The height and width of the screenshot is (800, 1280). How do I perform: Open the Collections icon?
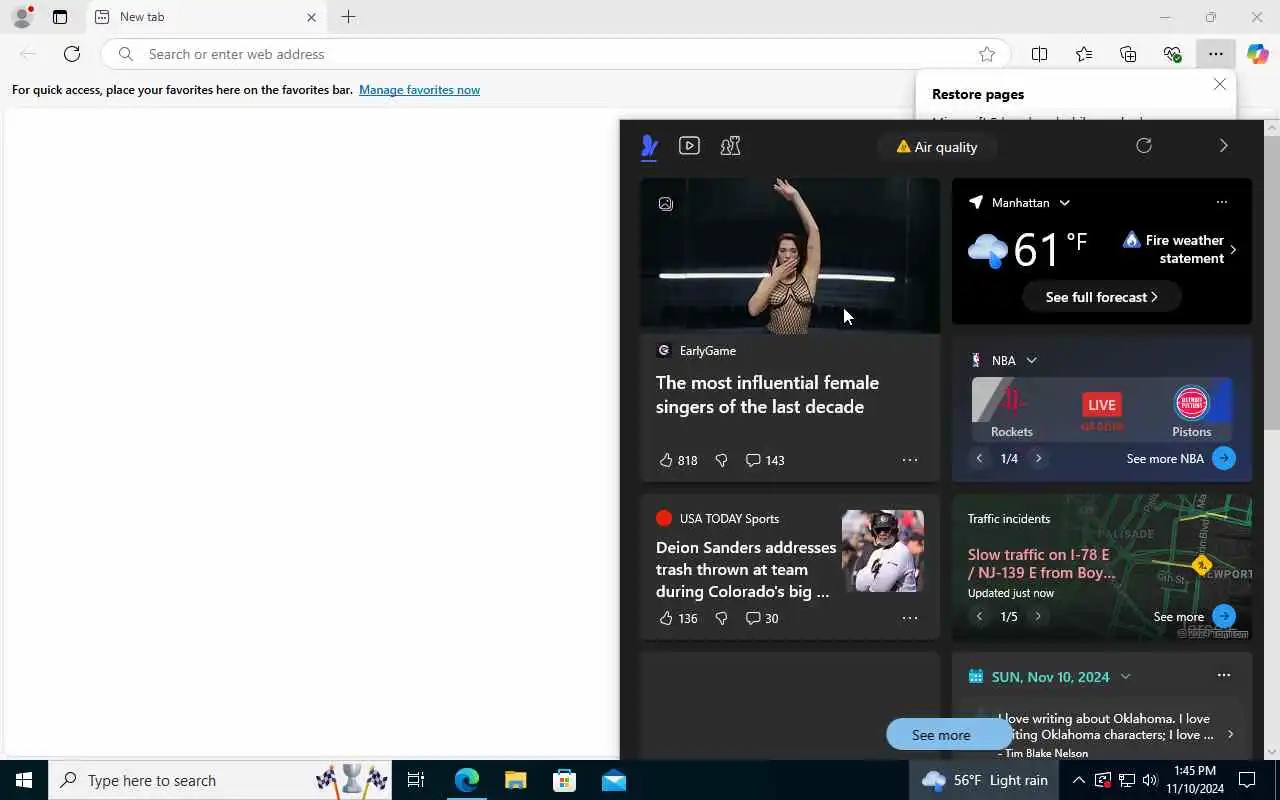click(1128, 54)
